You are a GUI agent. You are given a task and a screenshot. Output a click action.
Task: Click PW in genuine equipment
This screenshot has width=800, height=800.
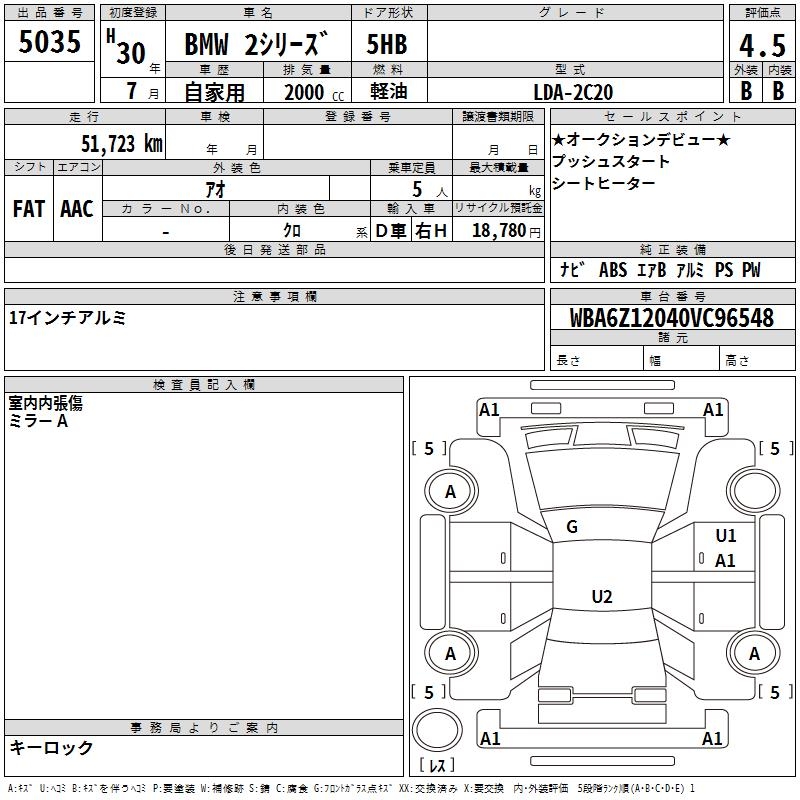click(751, 270)
